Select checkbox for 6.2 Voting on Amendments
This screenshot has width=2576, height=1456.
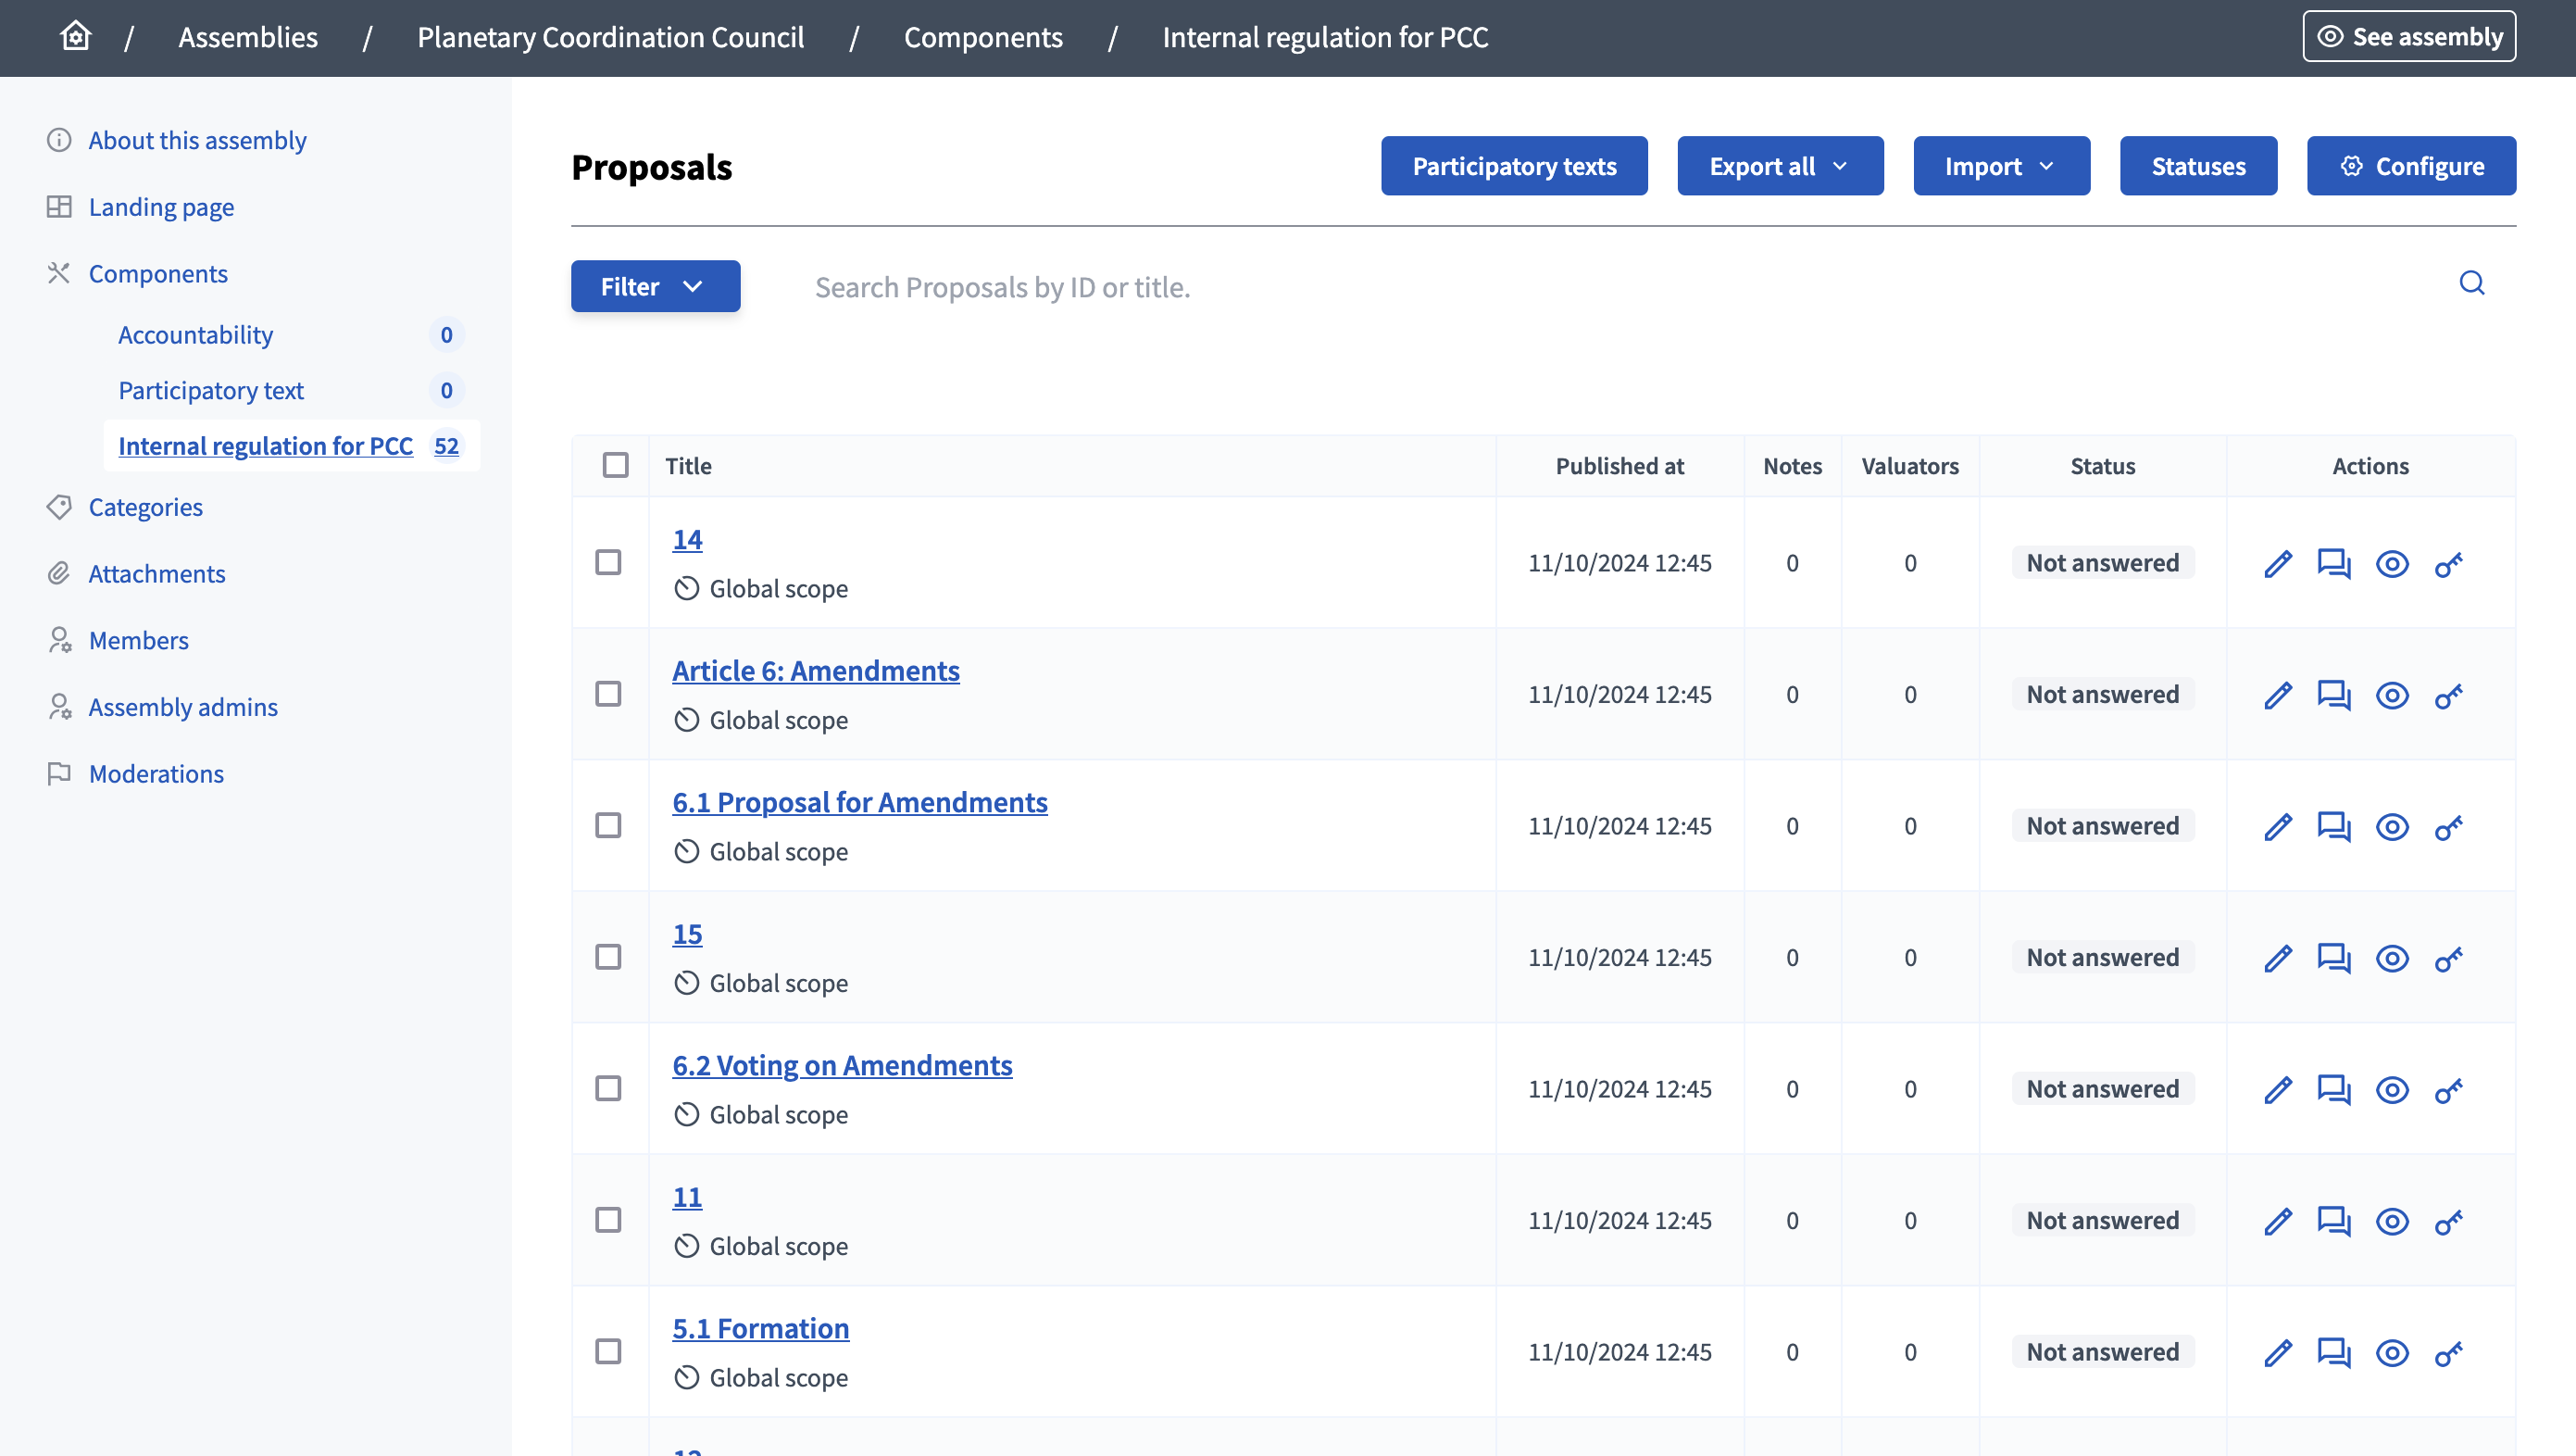[608, 1089]
